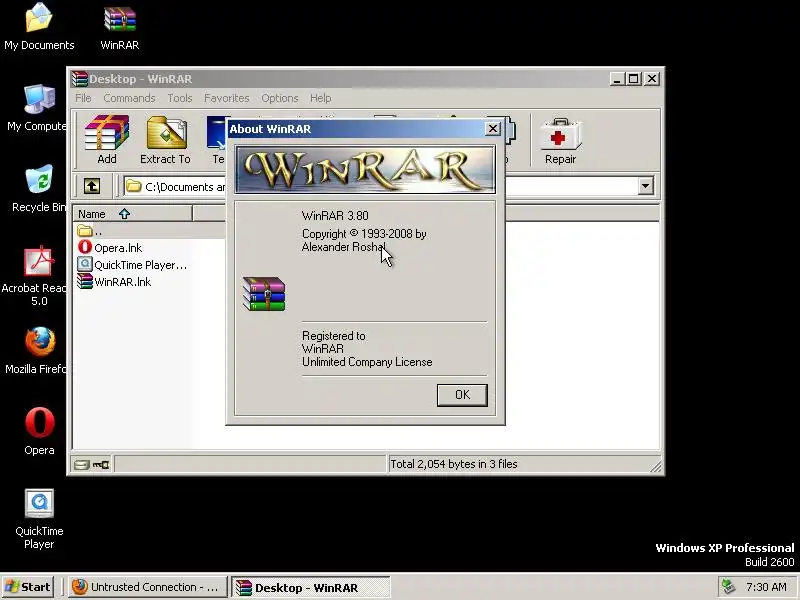The image size is (800, 600).
Task: Click 'Total 2,054 bytes in 3 files' status text
Action: pos(454,464)
